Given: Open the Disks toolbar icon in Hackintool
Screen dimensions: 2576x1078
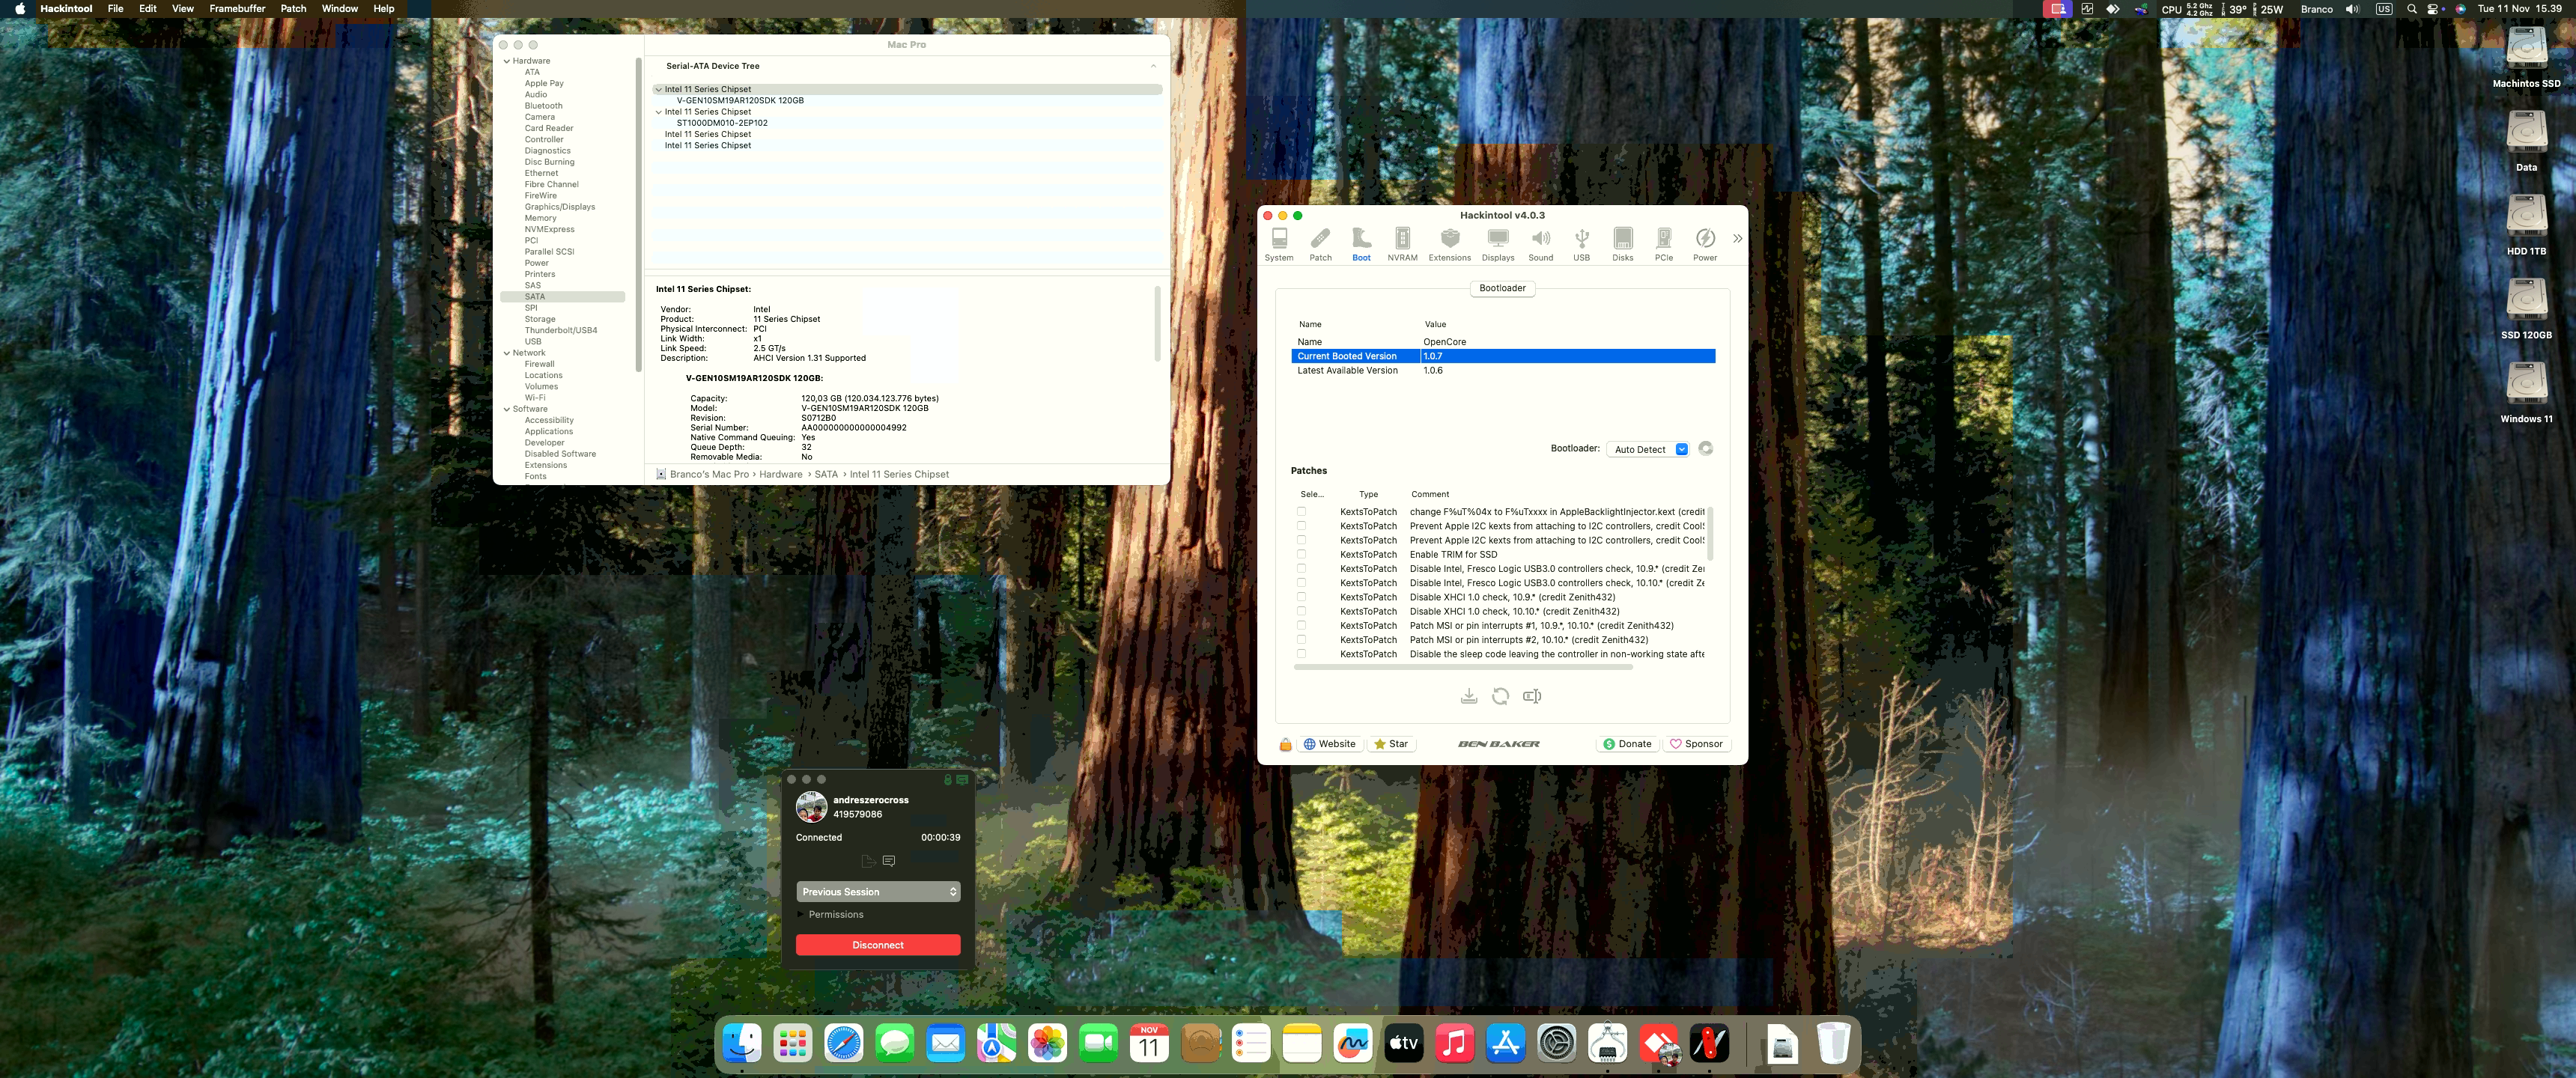Looking at the screenshot, I should point(1622,244).
